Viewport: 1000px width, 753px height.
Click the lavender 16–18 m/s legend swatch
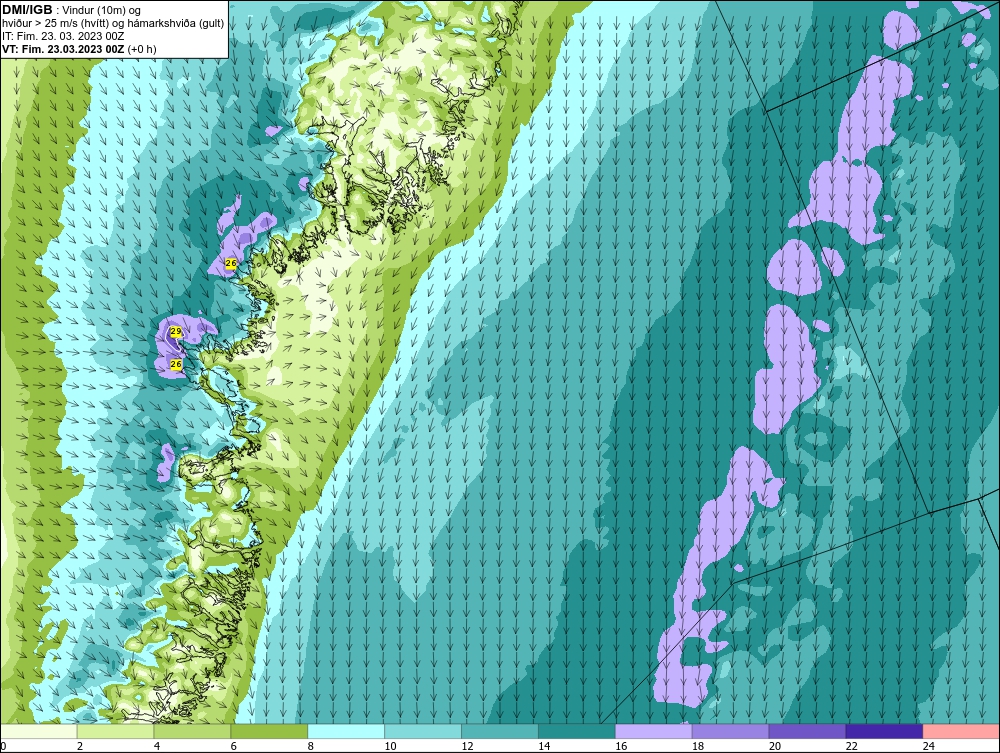click(x=653, y=731)
